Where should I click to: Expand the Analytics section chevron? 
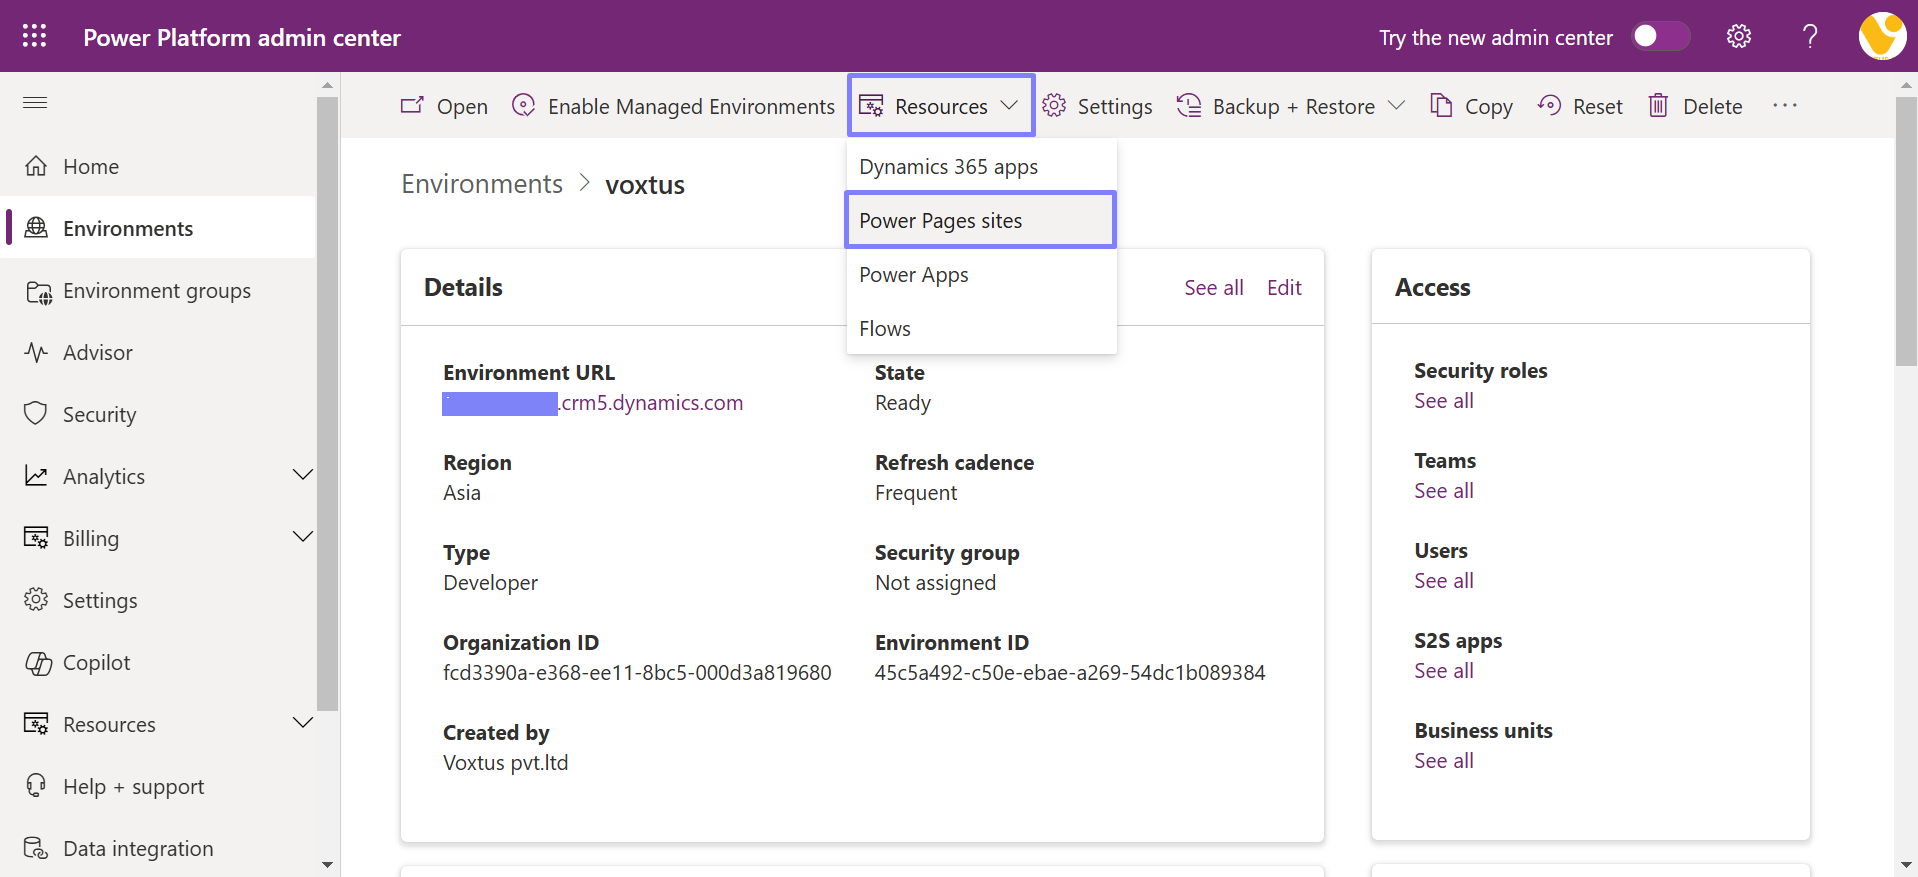303,475
